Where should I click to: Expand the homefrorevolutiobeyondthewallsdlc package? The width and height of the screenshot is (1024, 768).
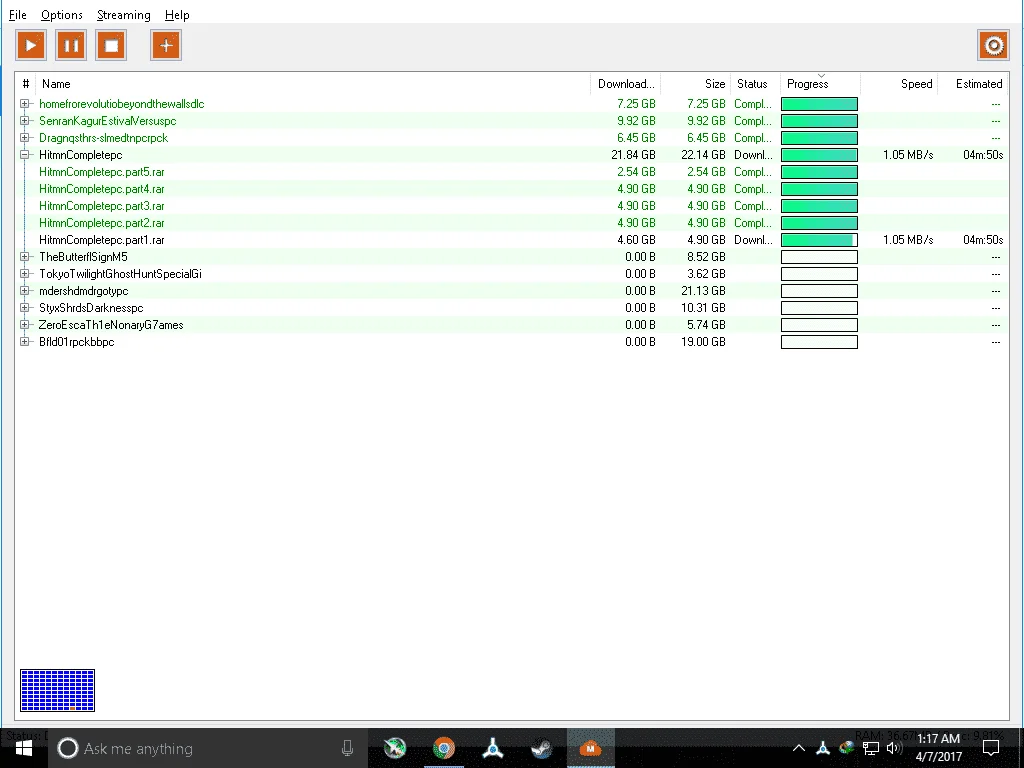(x=25, y=104)
